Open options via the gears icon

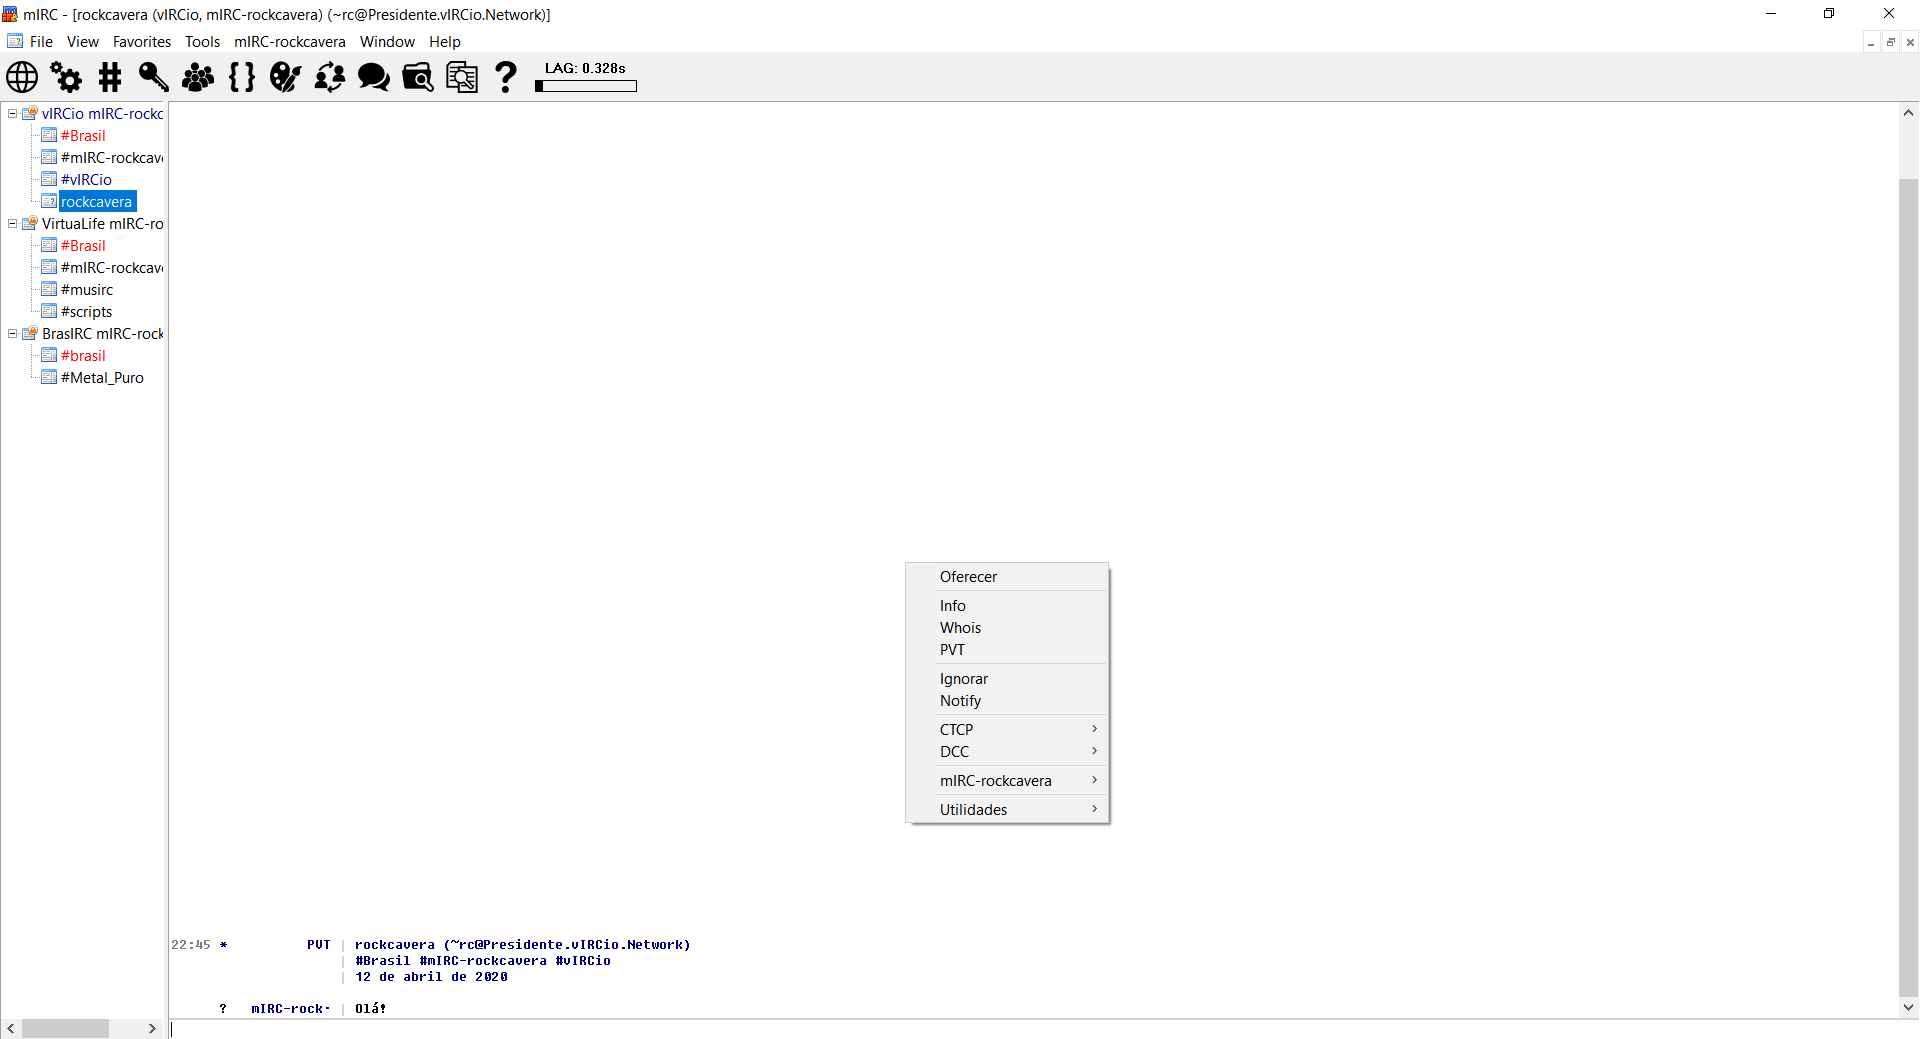pyautogui.click(x=66, y=77)
